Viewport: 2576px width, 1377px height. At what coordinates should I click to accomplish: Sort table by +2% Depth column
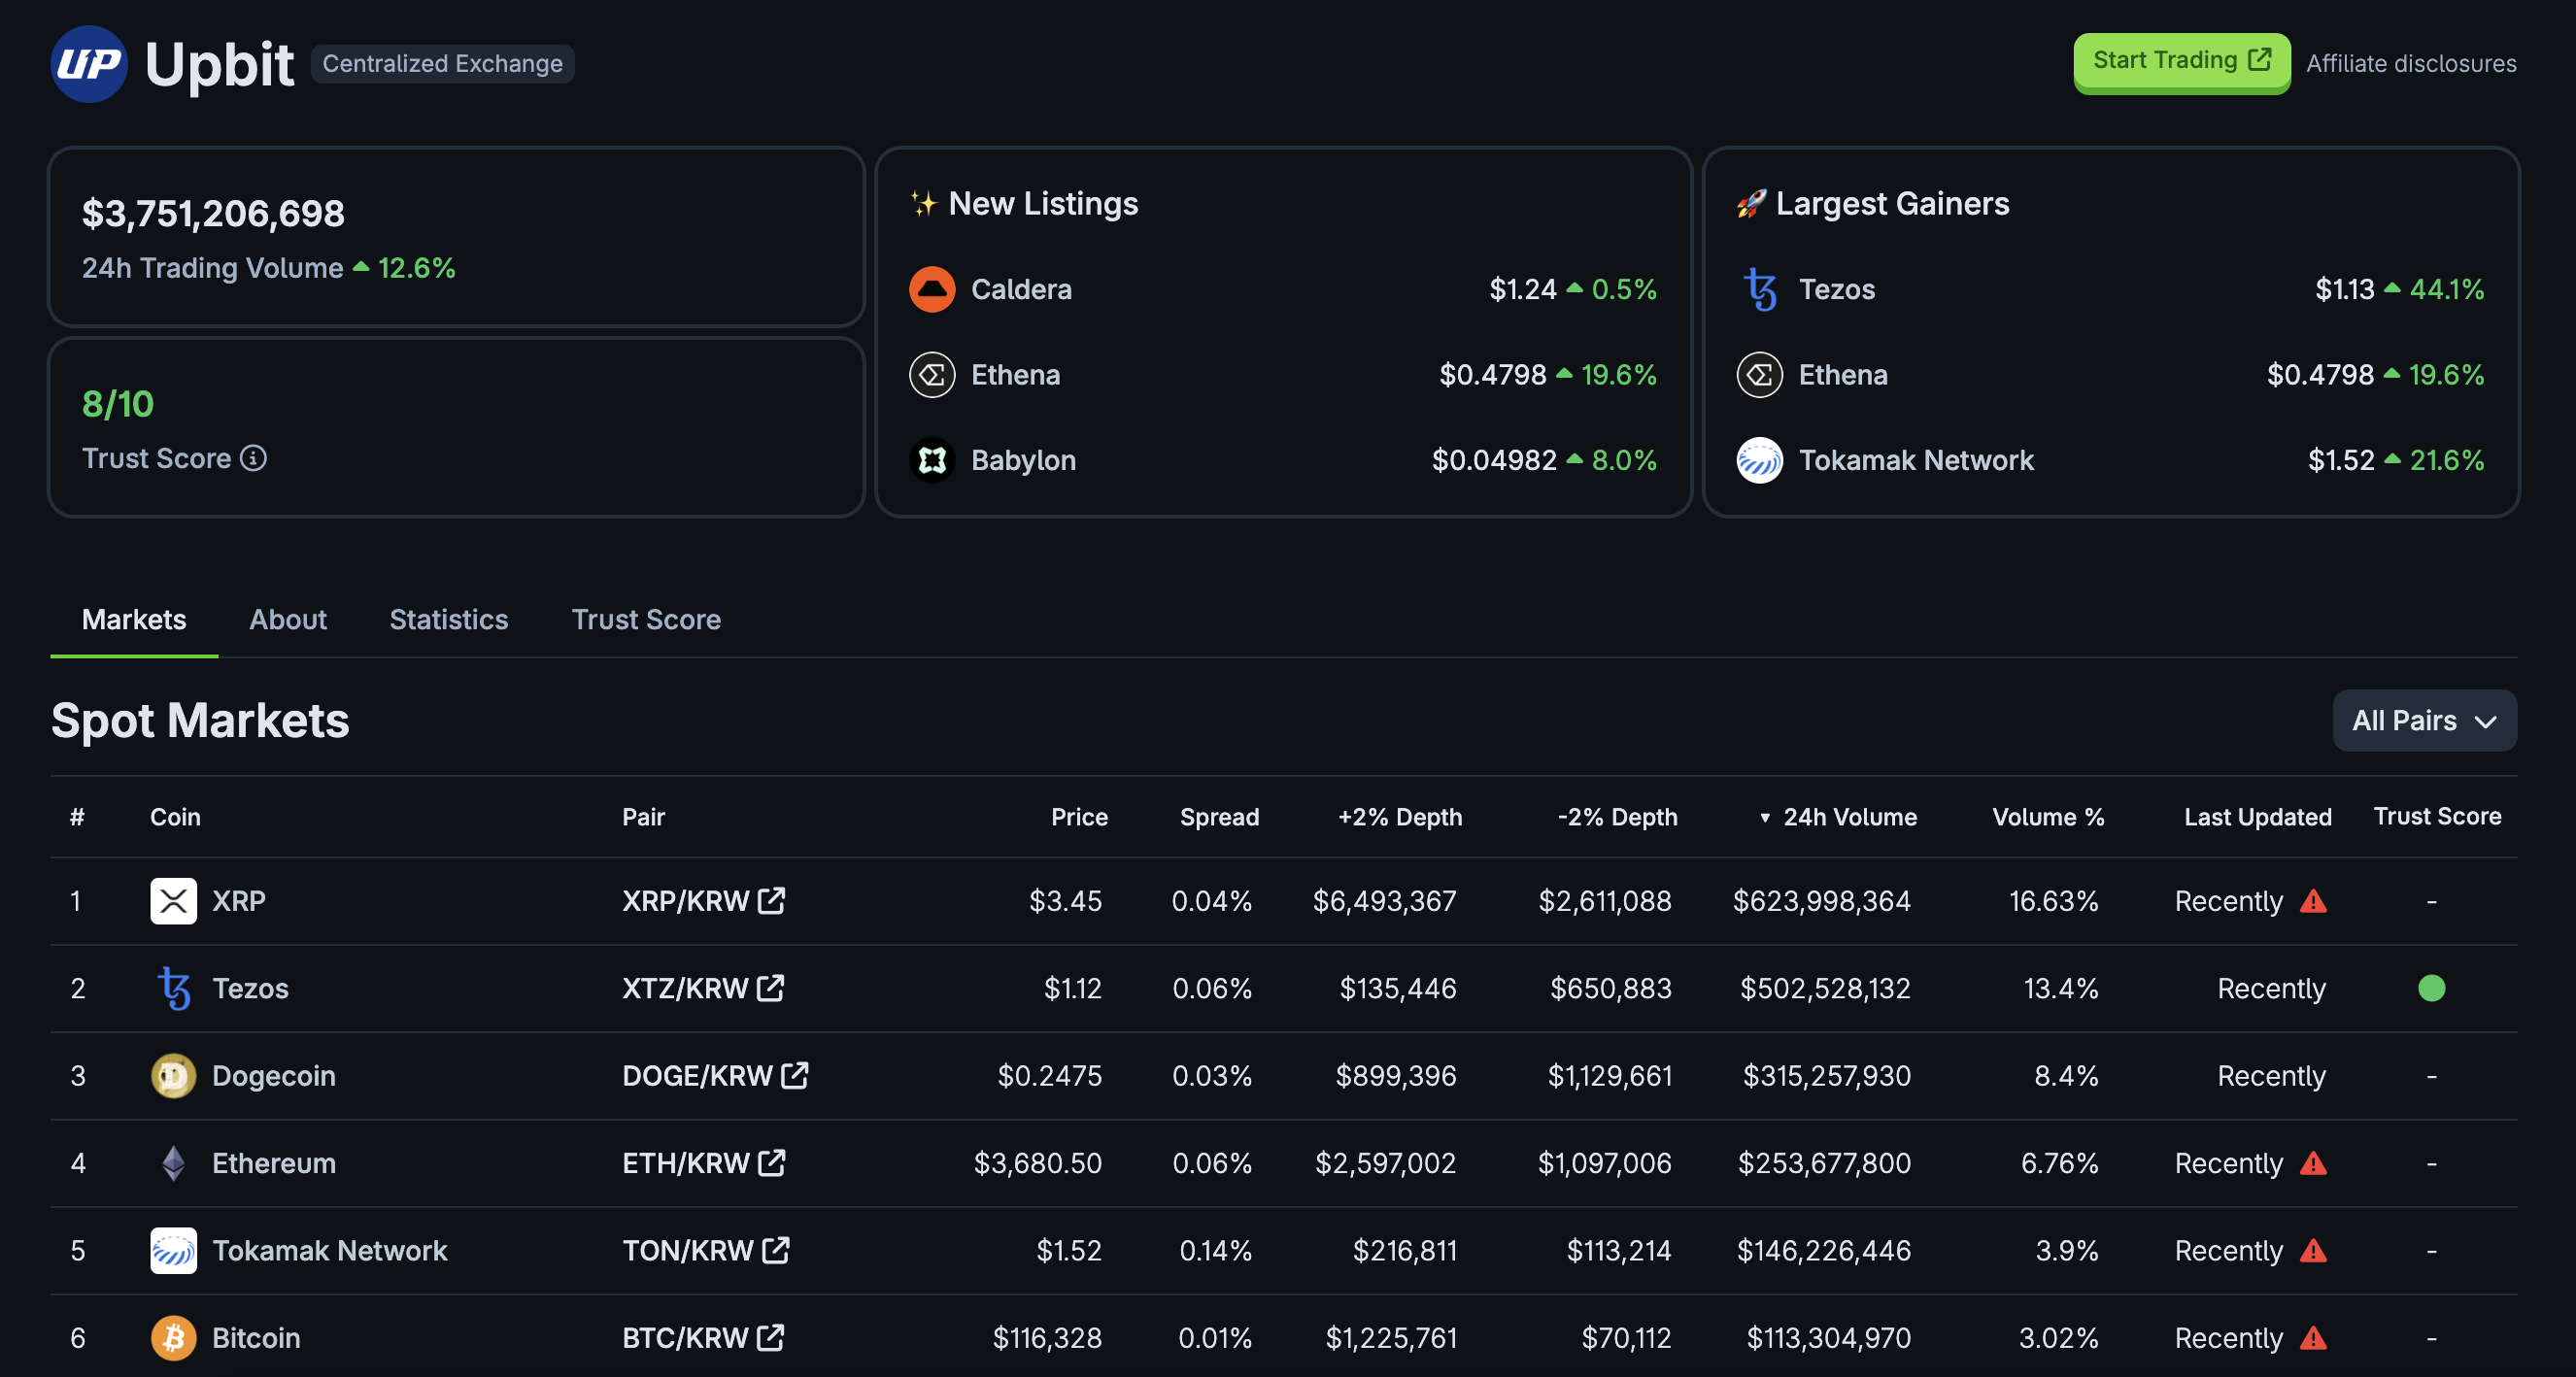pyautogui.click(x=1400, y=817)
